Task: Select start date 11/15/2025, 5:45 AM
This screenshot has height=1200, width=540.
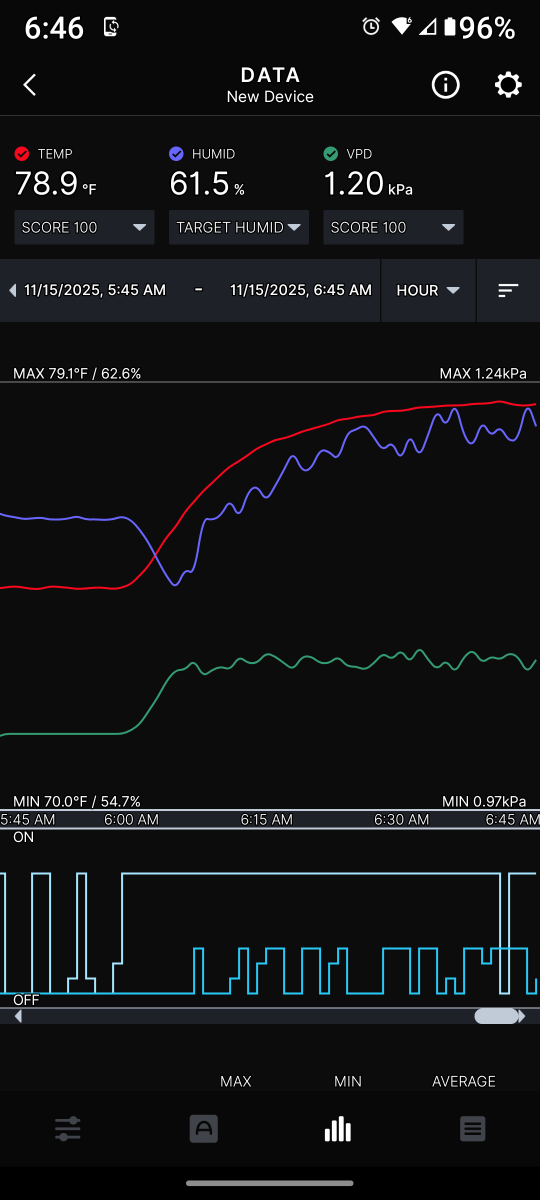Action: [94, 290]
